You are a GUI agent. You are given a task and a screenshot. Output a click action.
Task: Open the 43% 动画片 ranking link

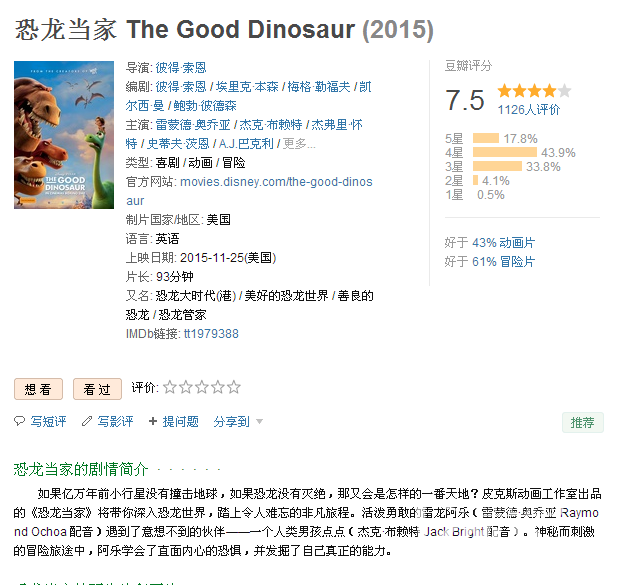point(503,243)
